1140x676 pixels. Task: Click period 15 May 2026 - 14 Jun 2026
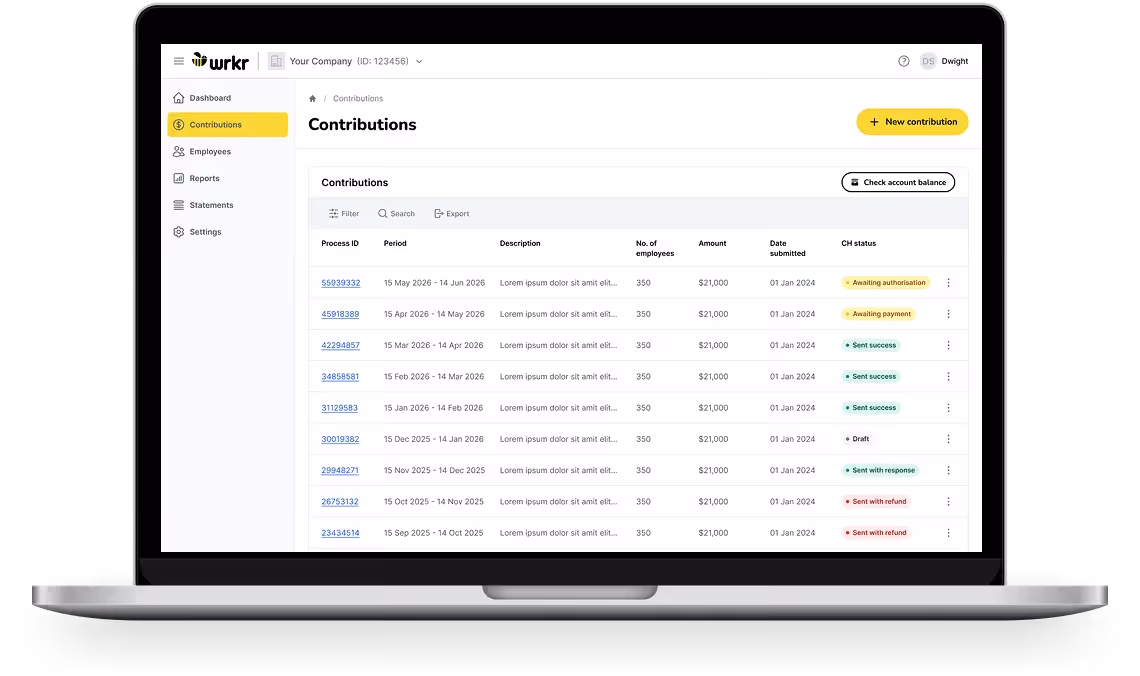click(x=434, y=283)
